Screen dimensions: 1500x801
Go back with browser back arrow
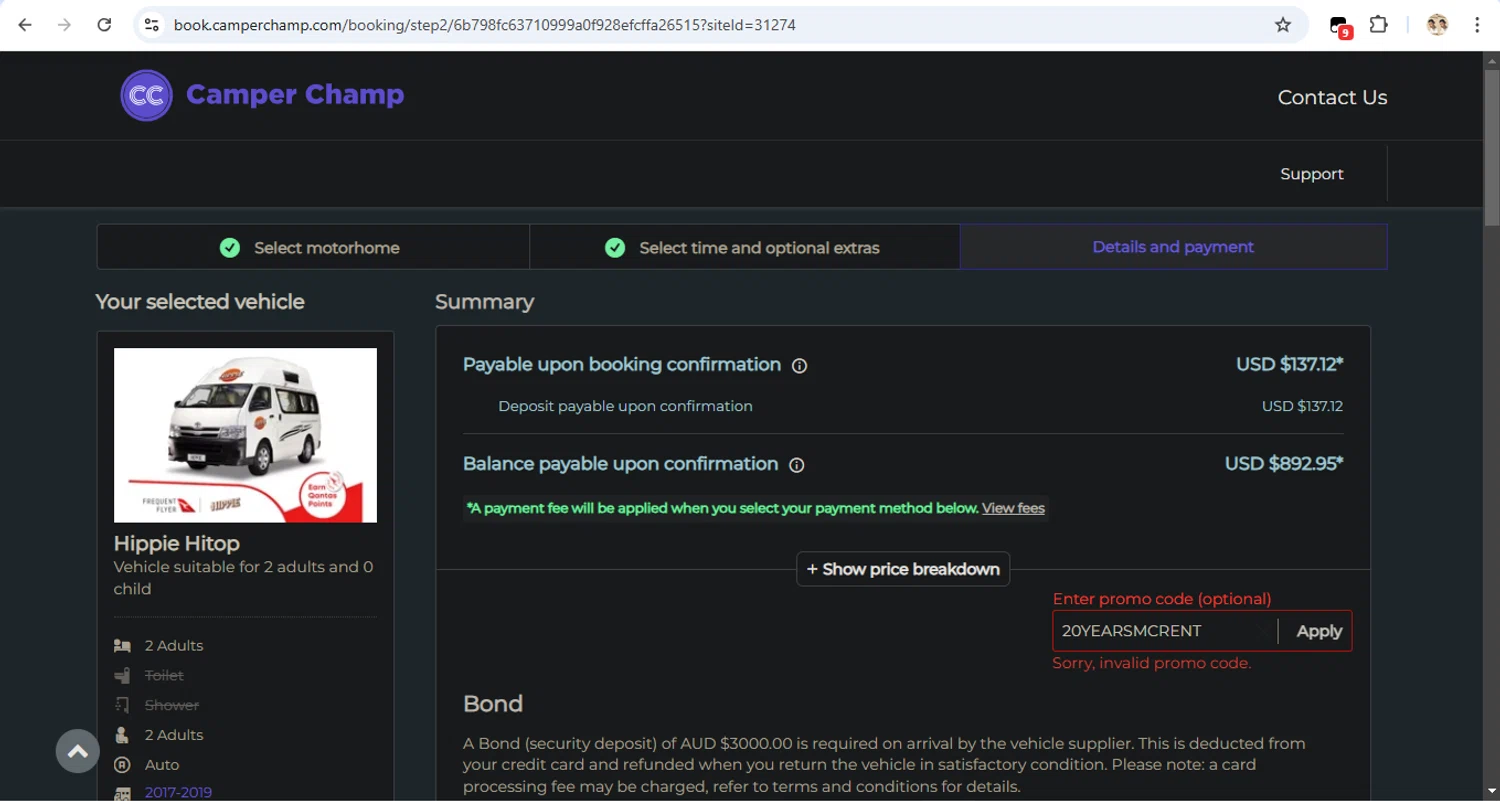coord(25,25)
